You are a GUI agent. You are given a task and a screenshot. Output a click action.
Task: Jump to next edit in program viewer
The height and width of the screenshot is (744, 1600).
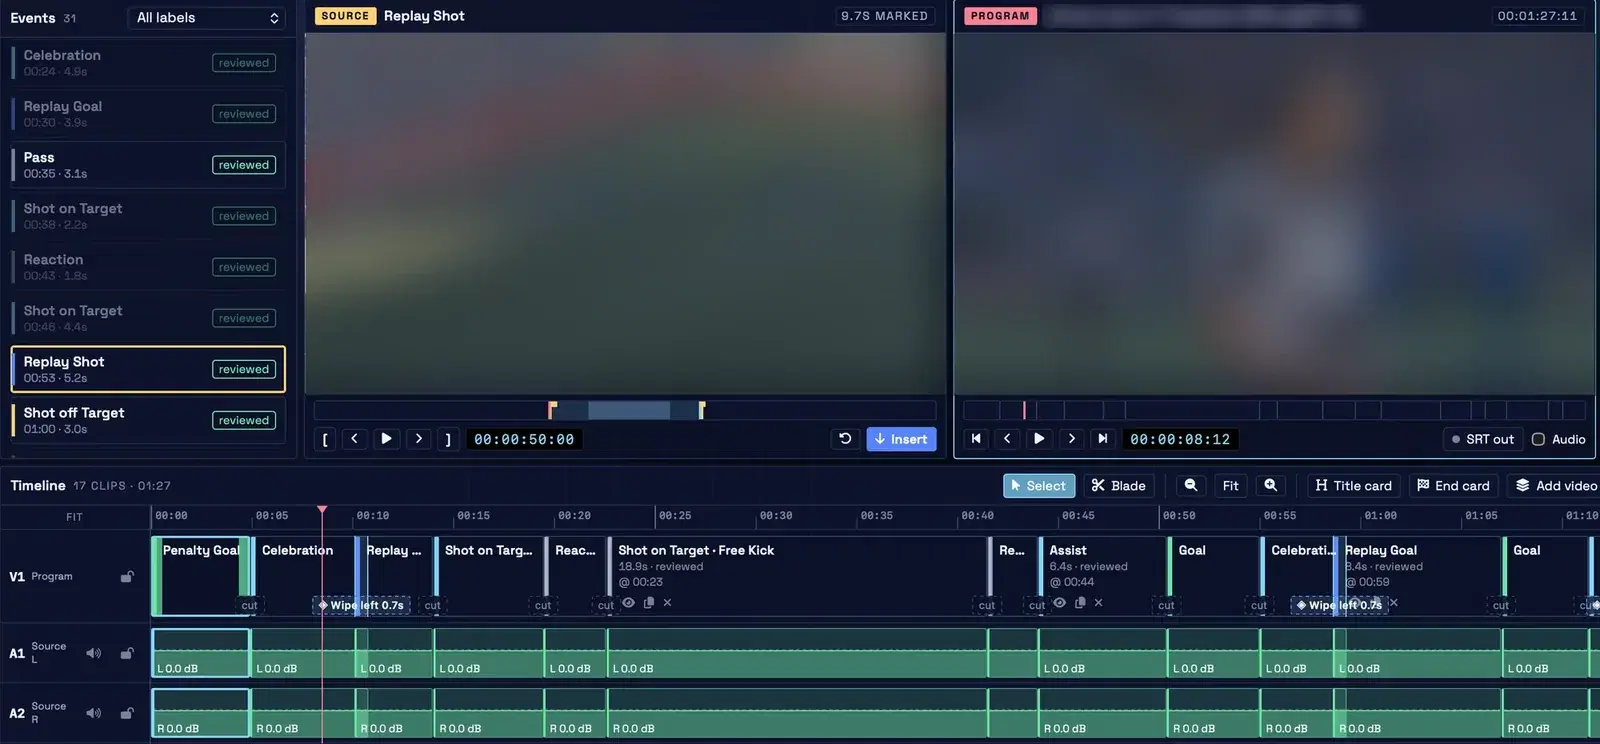point(1102,439)
